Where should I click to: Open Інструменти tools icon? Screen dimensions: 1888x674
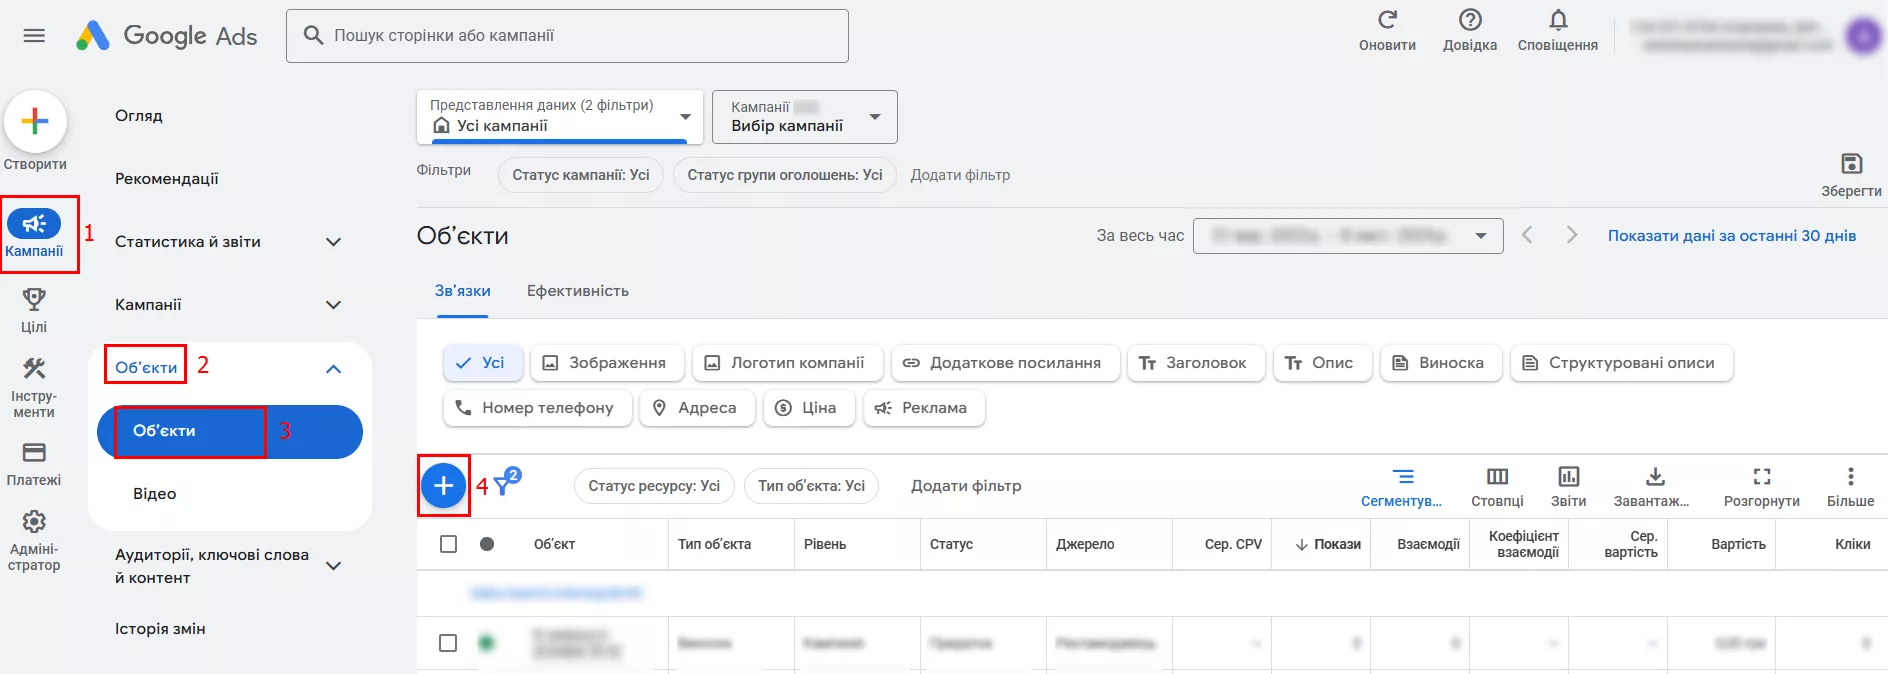pyautogui.click(x=34, y=370)
